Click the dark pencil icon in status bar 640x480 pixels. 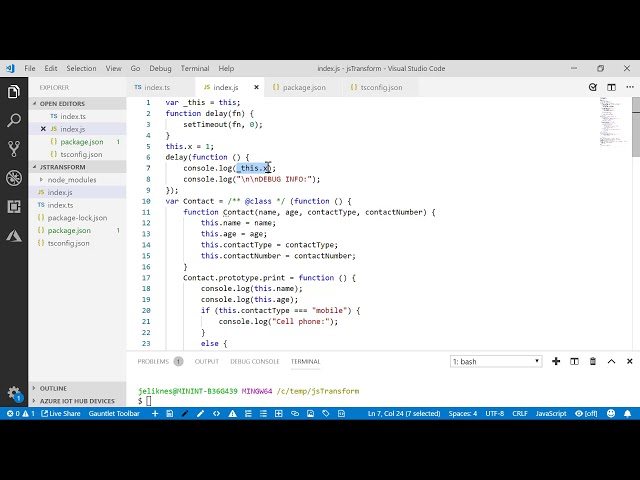pos(185,413)
